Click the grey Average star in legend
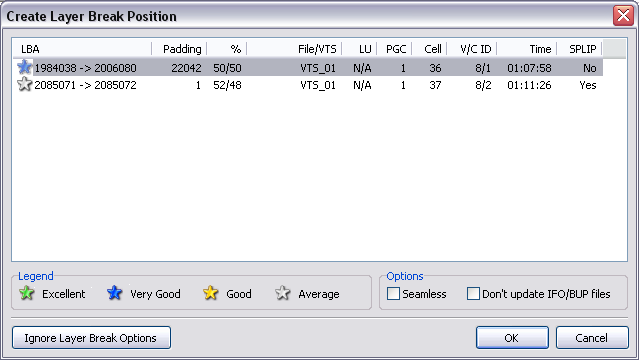This screenshot has width=639, height=360. [x=282, y=293]
